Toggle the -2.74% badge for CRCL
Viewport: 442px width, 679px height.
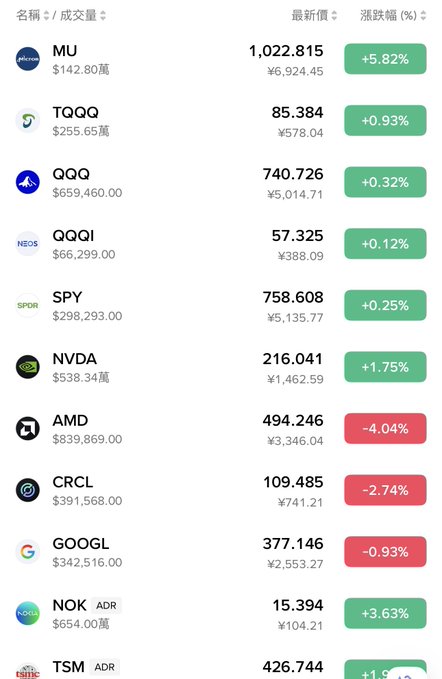coord(385,490)
